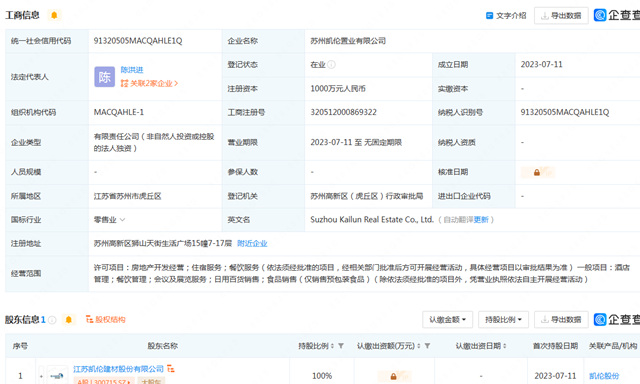The image size is (640, 384).
Task: Click the bell icon next to 工商信息
Action: click(x=54, y=15)
